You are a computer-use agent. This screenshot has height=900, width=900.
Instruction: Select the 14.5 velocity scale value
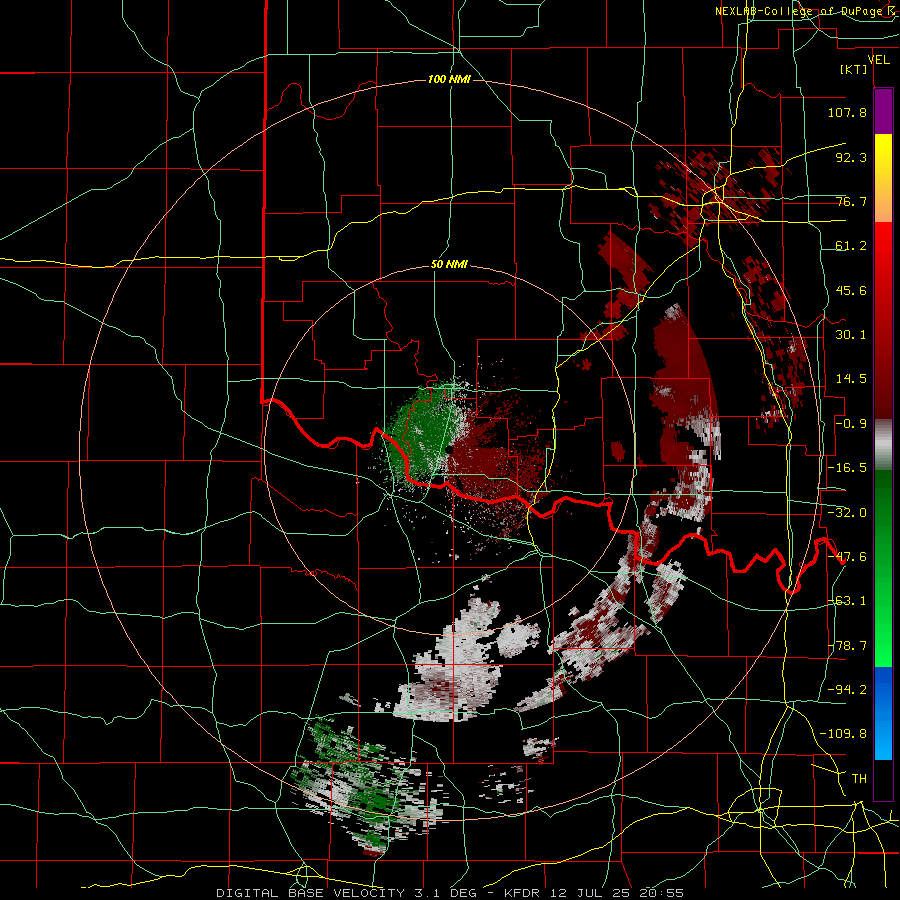(x=851, y=379)
